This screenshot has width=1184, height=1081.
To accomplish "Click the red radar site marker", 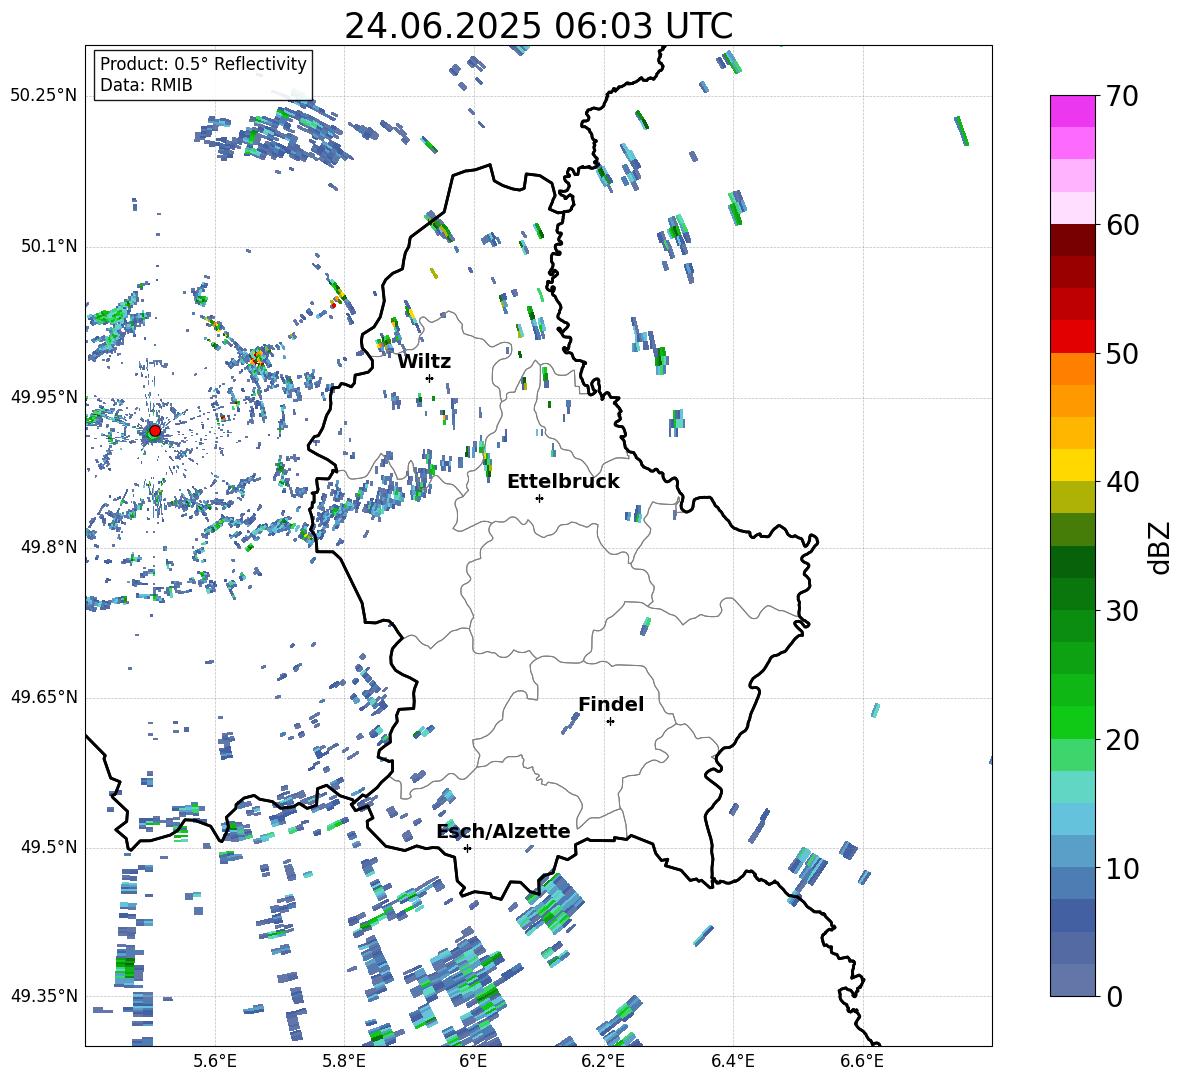I will pyautogui.click(x=155, y=431).
